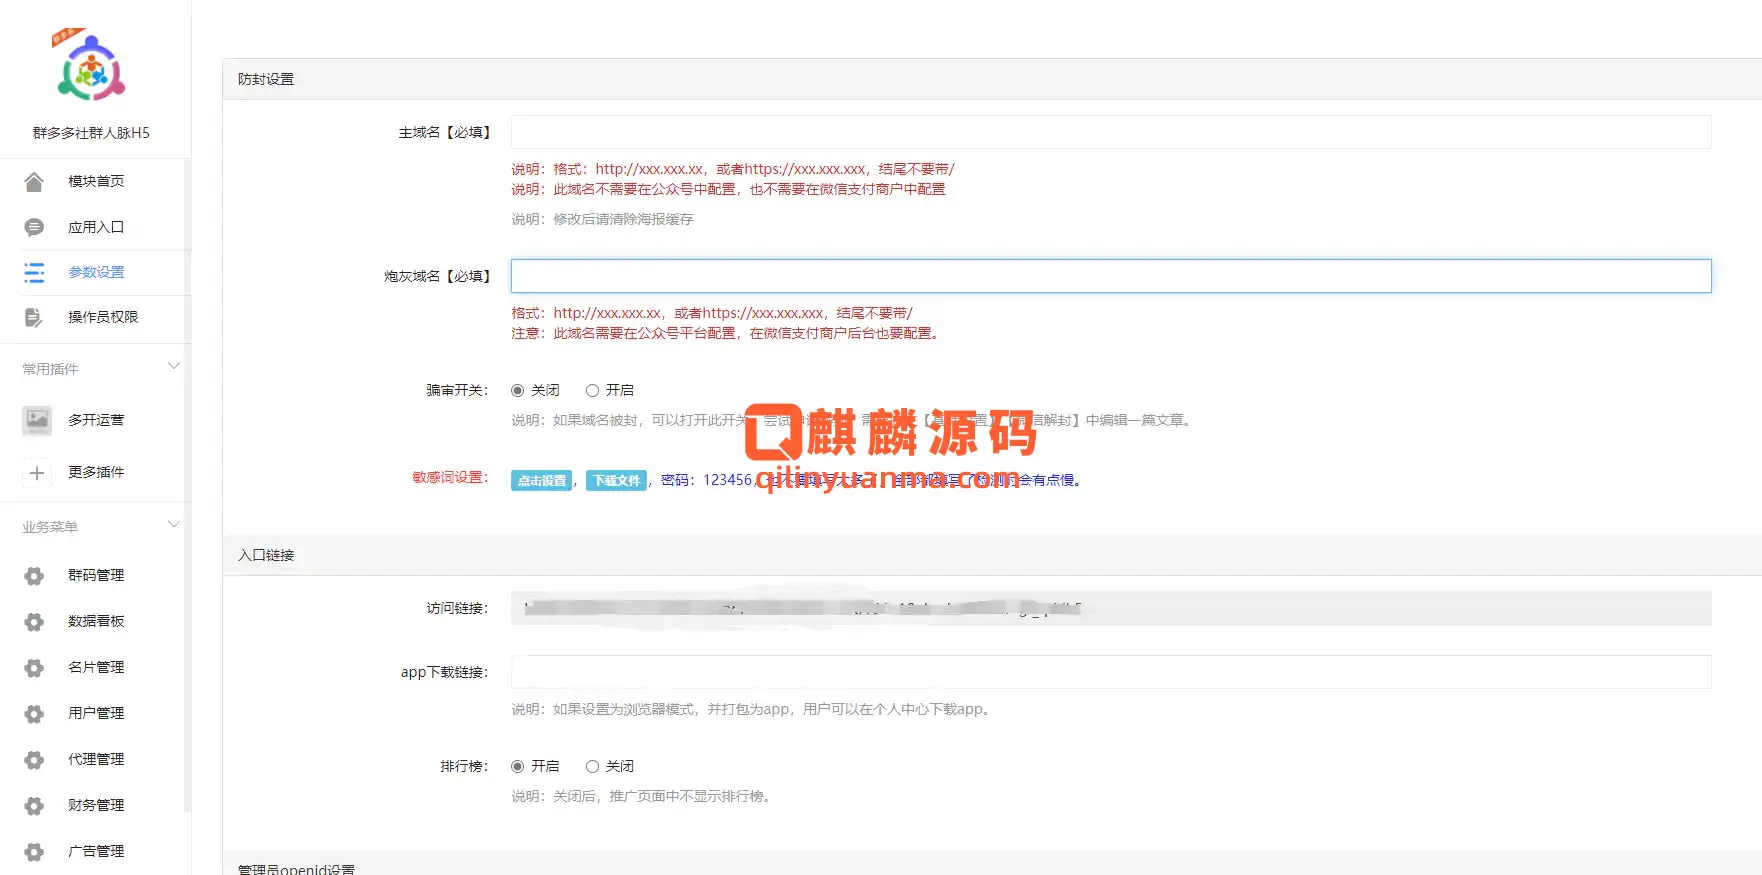Click the picture icon beside 多开运营
Screen dimensions: 1762x875
[x=37, y=421]
